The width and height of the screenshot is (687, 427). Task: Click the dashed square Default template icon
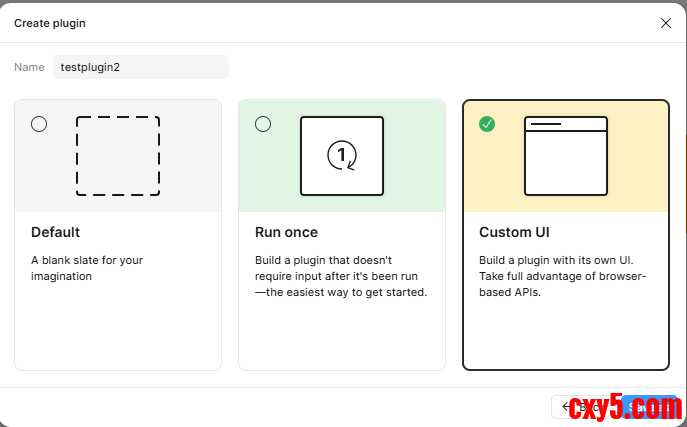click(118, 156)
